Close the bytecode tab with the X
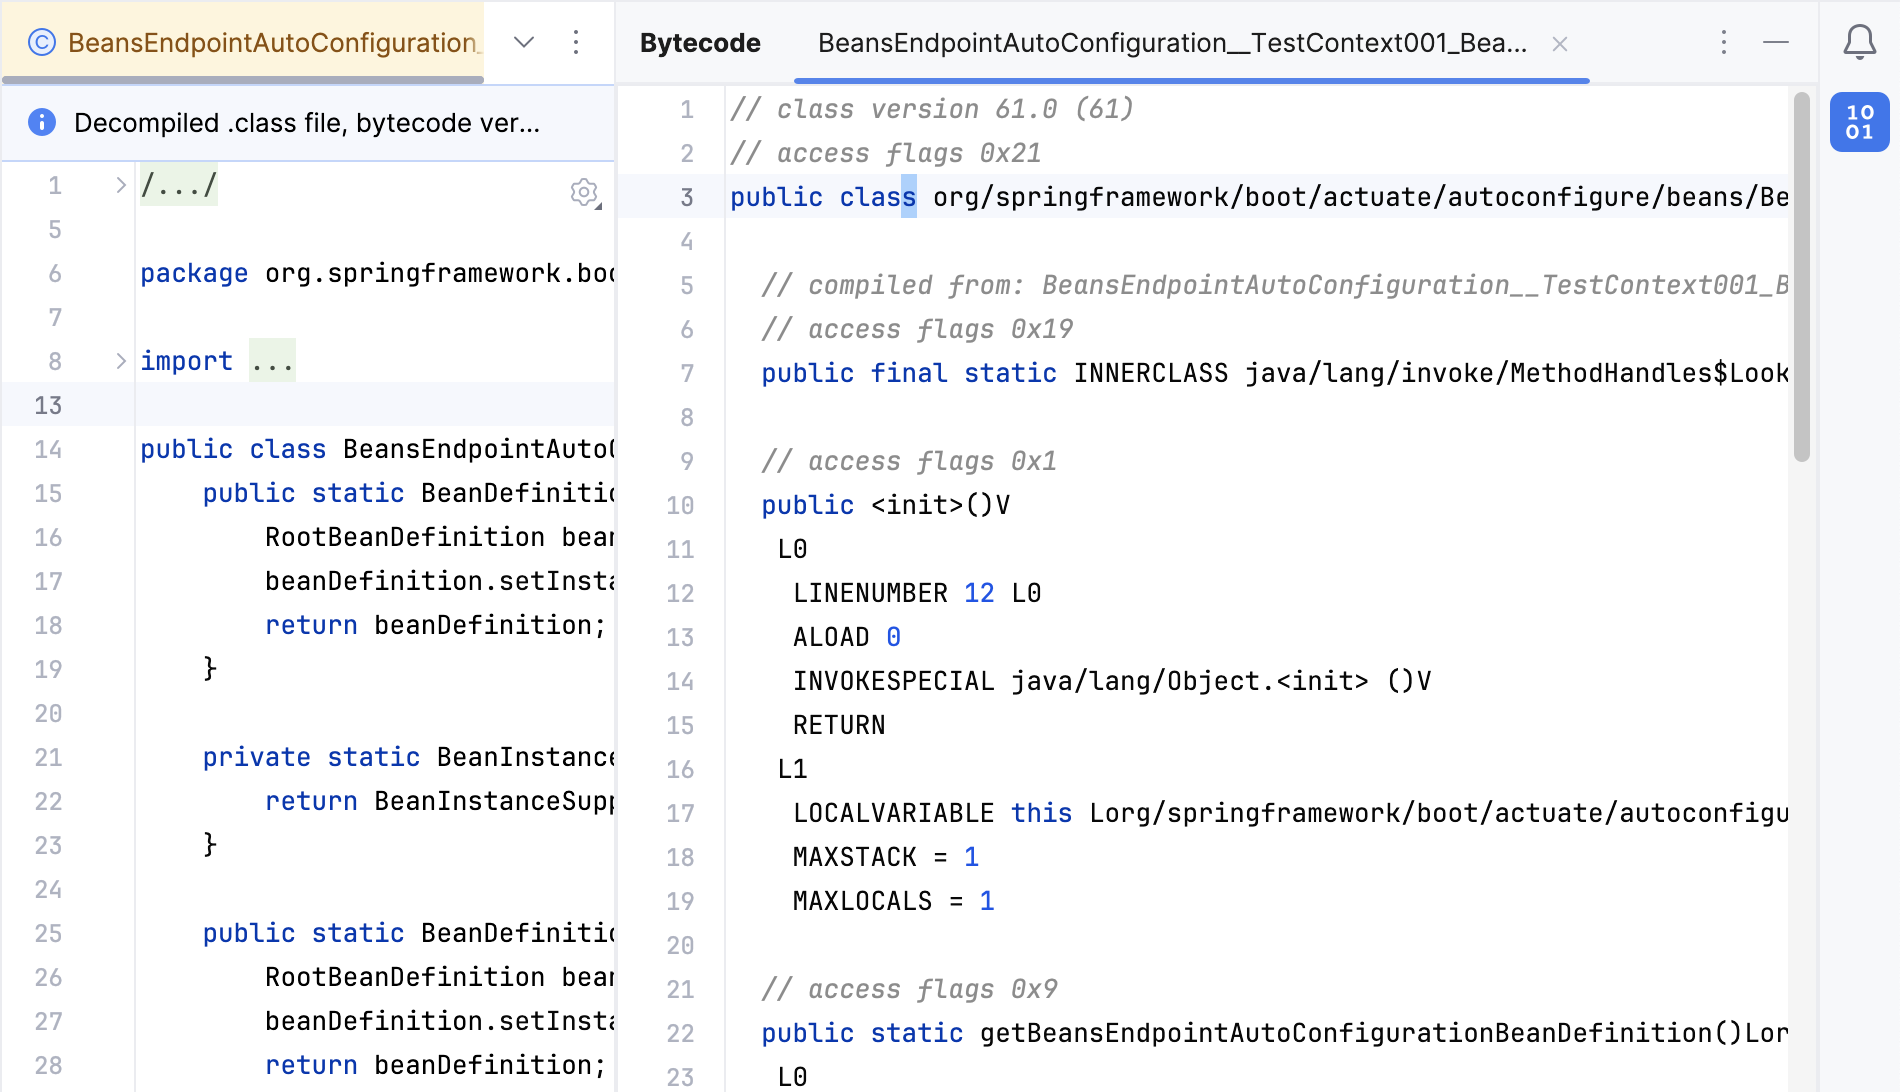The image size is (1900, 1092). (x=1559, y=43)
